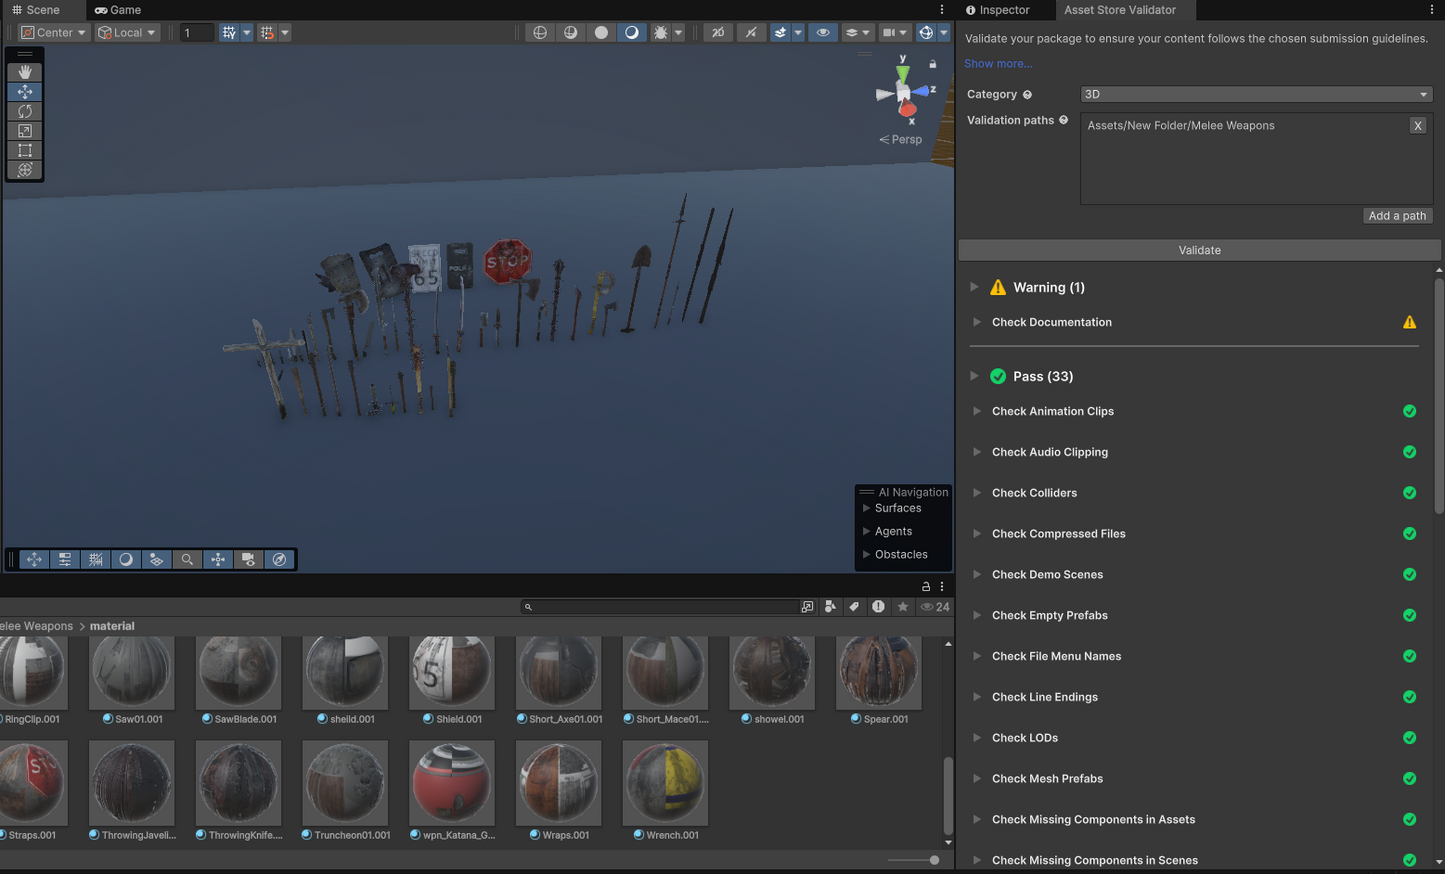Select the Rotate tool
Screen dimensions: 1445x874
[25, 111]
